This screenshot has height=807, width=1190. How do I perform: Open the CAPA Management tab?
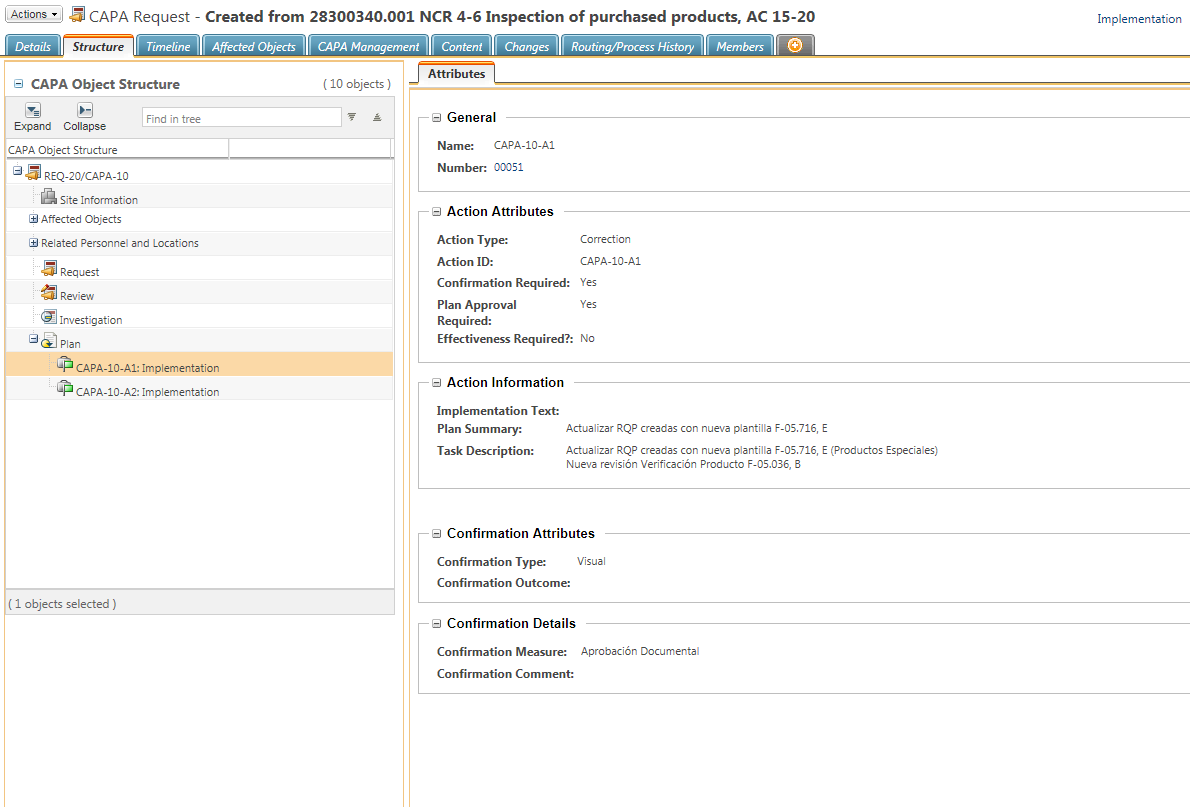pyautogui.click(x=368, y=47)
